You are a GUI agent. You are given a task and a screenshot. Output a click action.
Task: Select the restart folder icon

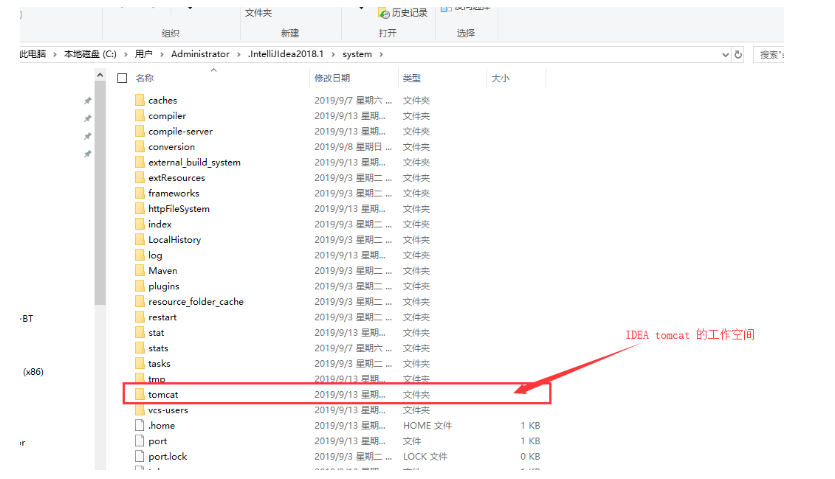140,317
